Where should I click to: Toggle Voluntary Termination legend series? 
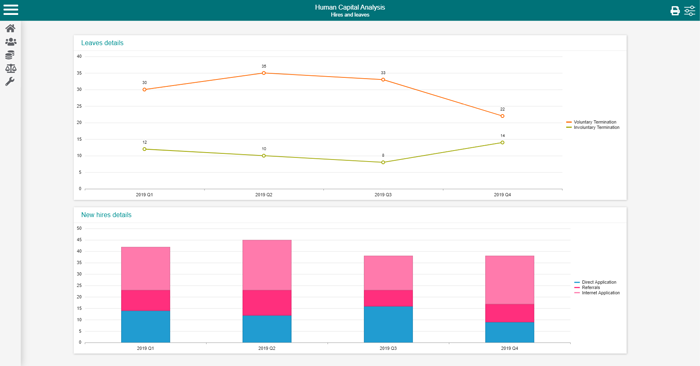click(591, 122)
